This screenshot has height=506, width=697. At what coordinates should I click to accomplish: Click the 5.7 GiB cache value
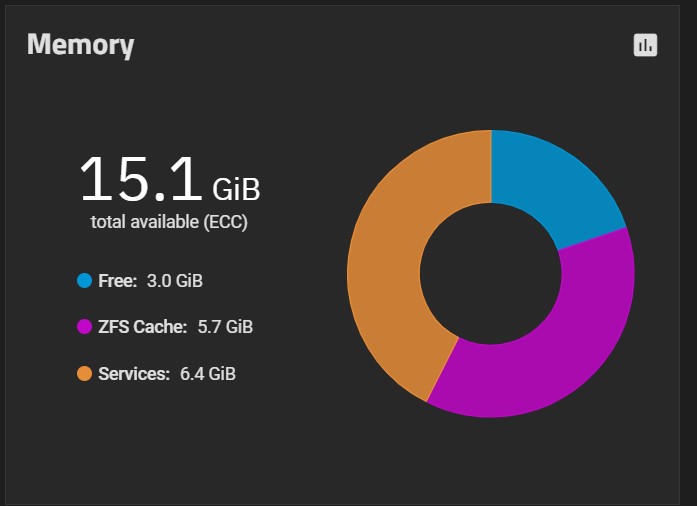point(225,327)
